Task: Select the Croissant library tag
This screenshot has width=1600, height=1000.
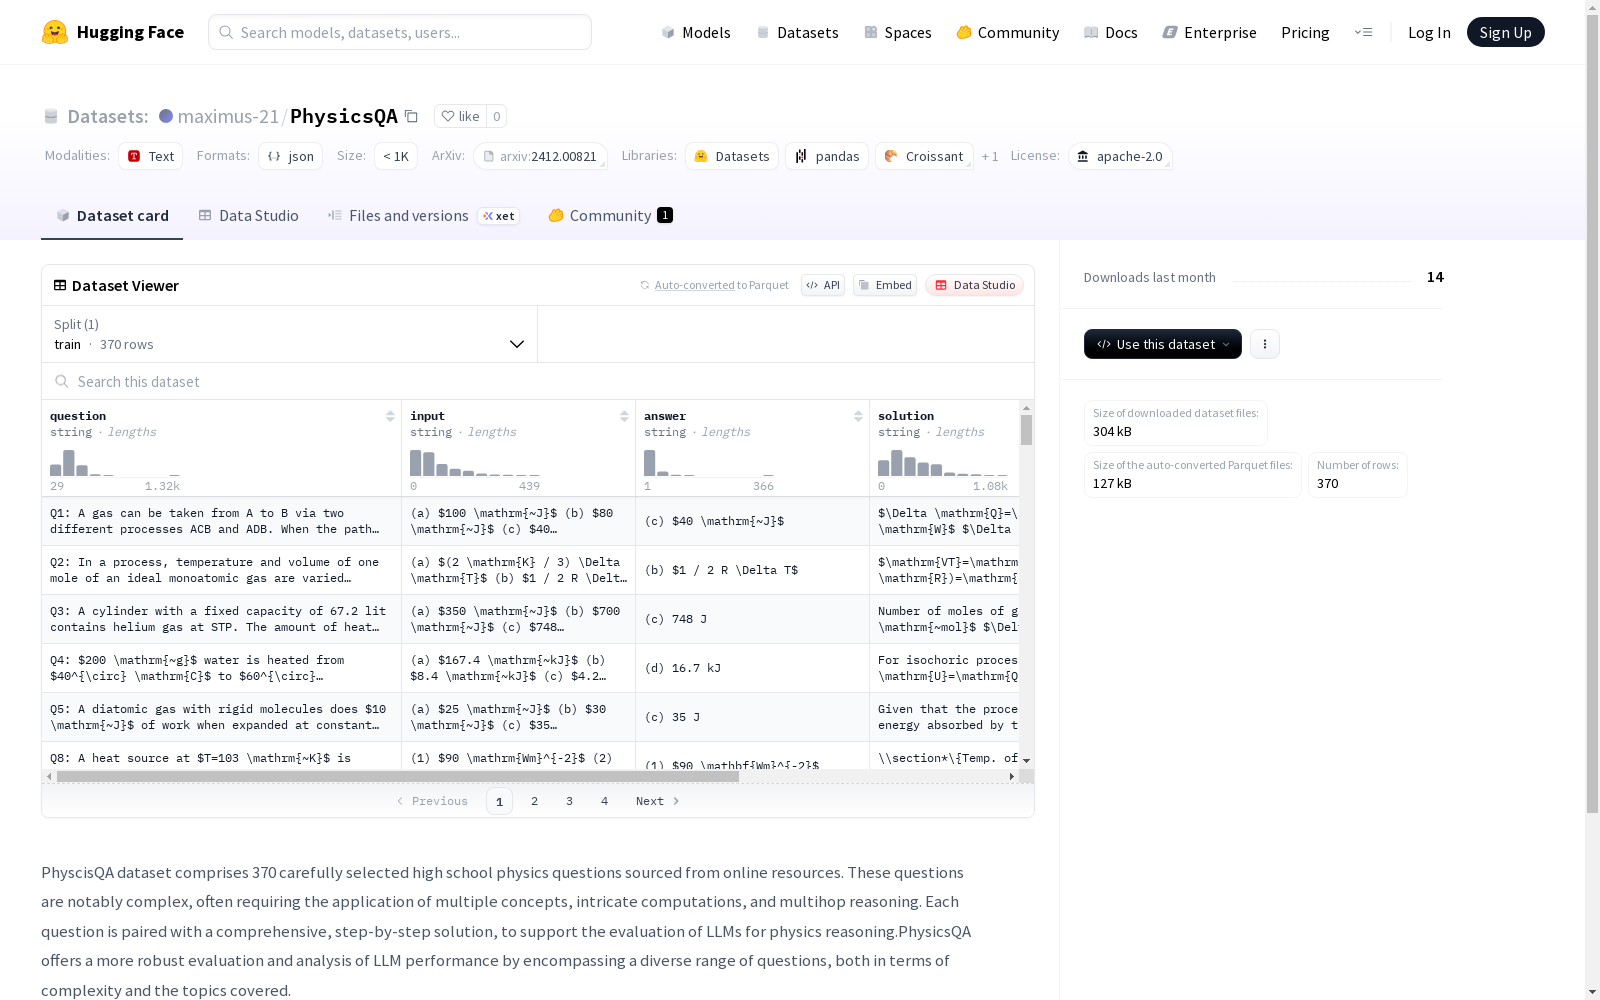Action: click(x=924, y=156)
